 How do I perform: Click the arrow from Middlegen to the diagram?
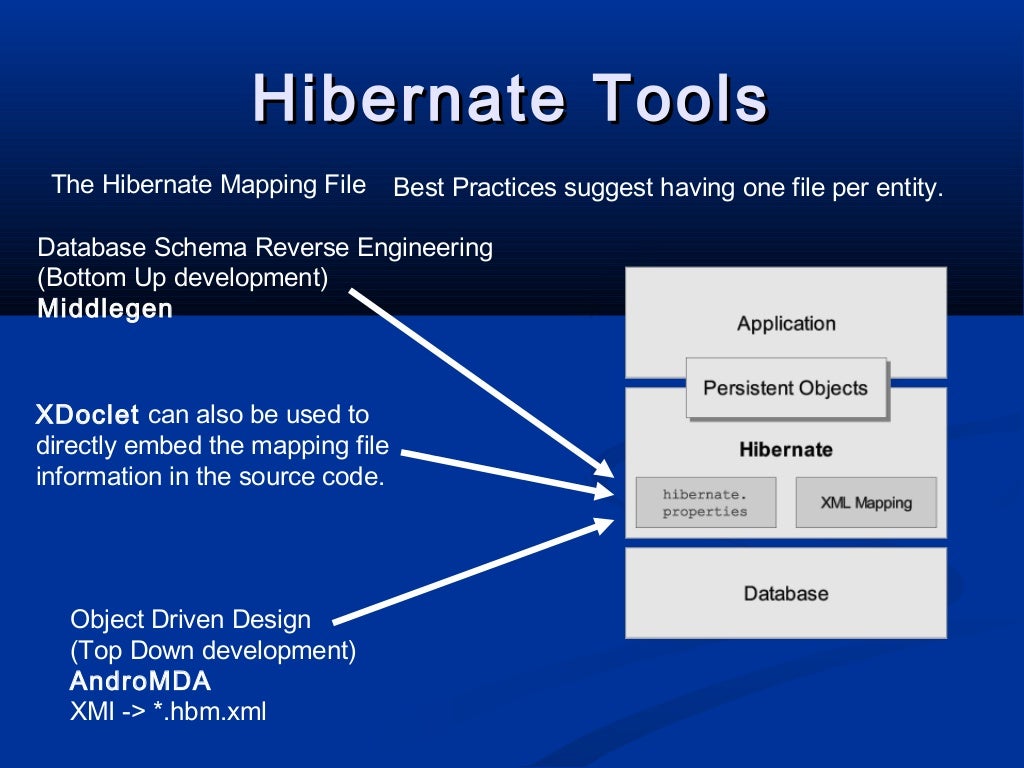click(481, 383)
